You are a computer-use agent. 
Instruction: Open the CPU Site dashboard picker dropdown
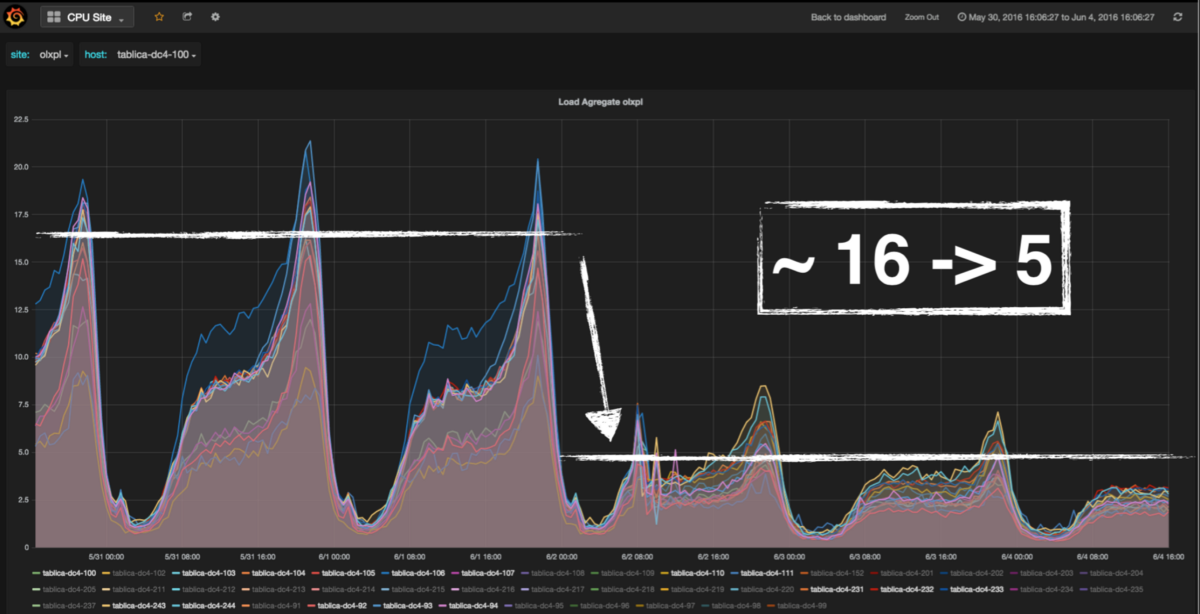tap(87, 17)
